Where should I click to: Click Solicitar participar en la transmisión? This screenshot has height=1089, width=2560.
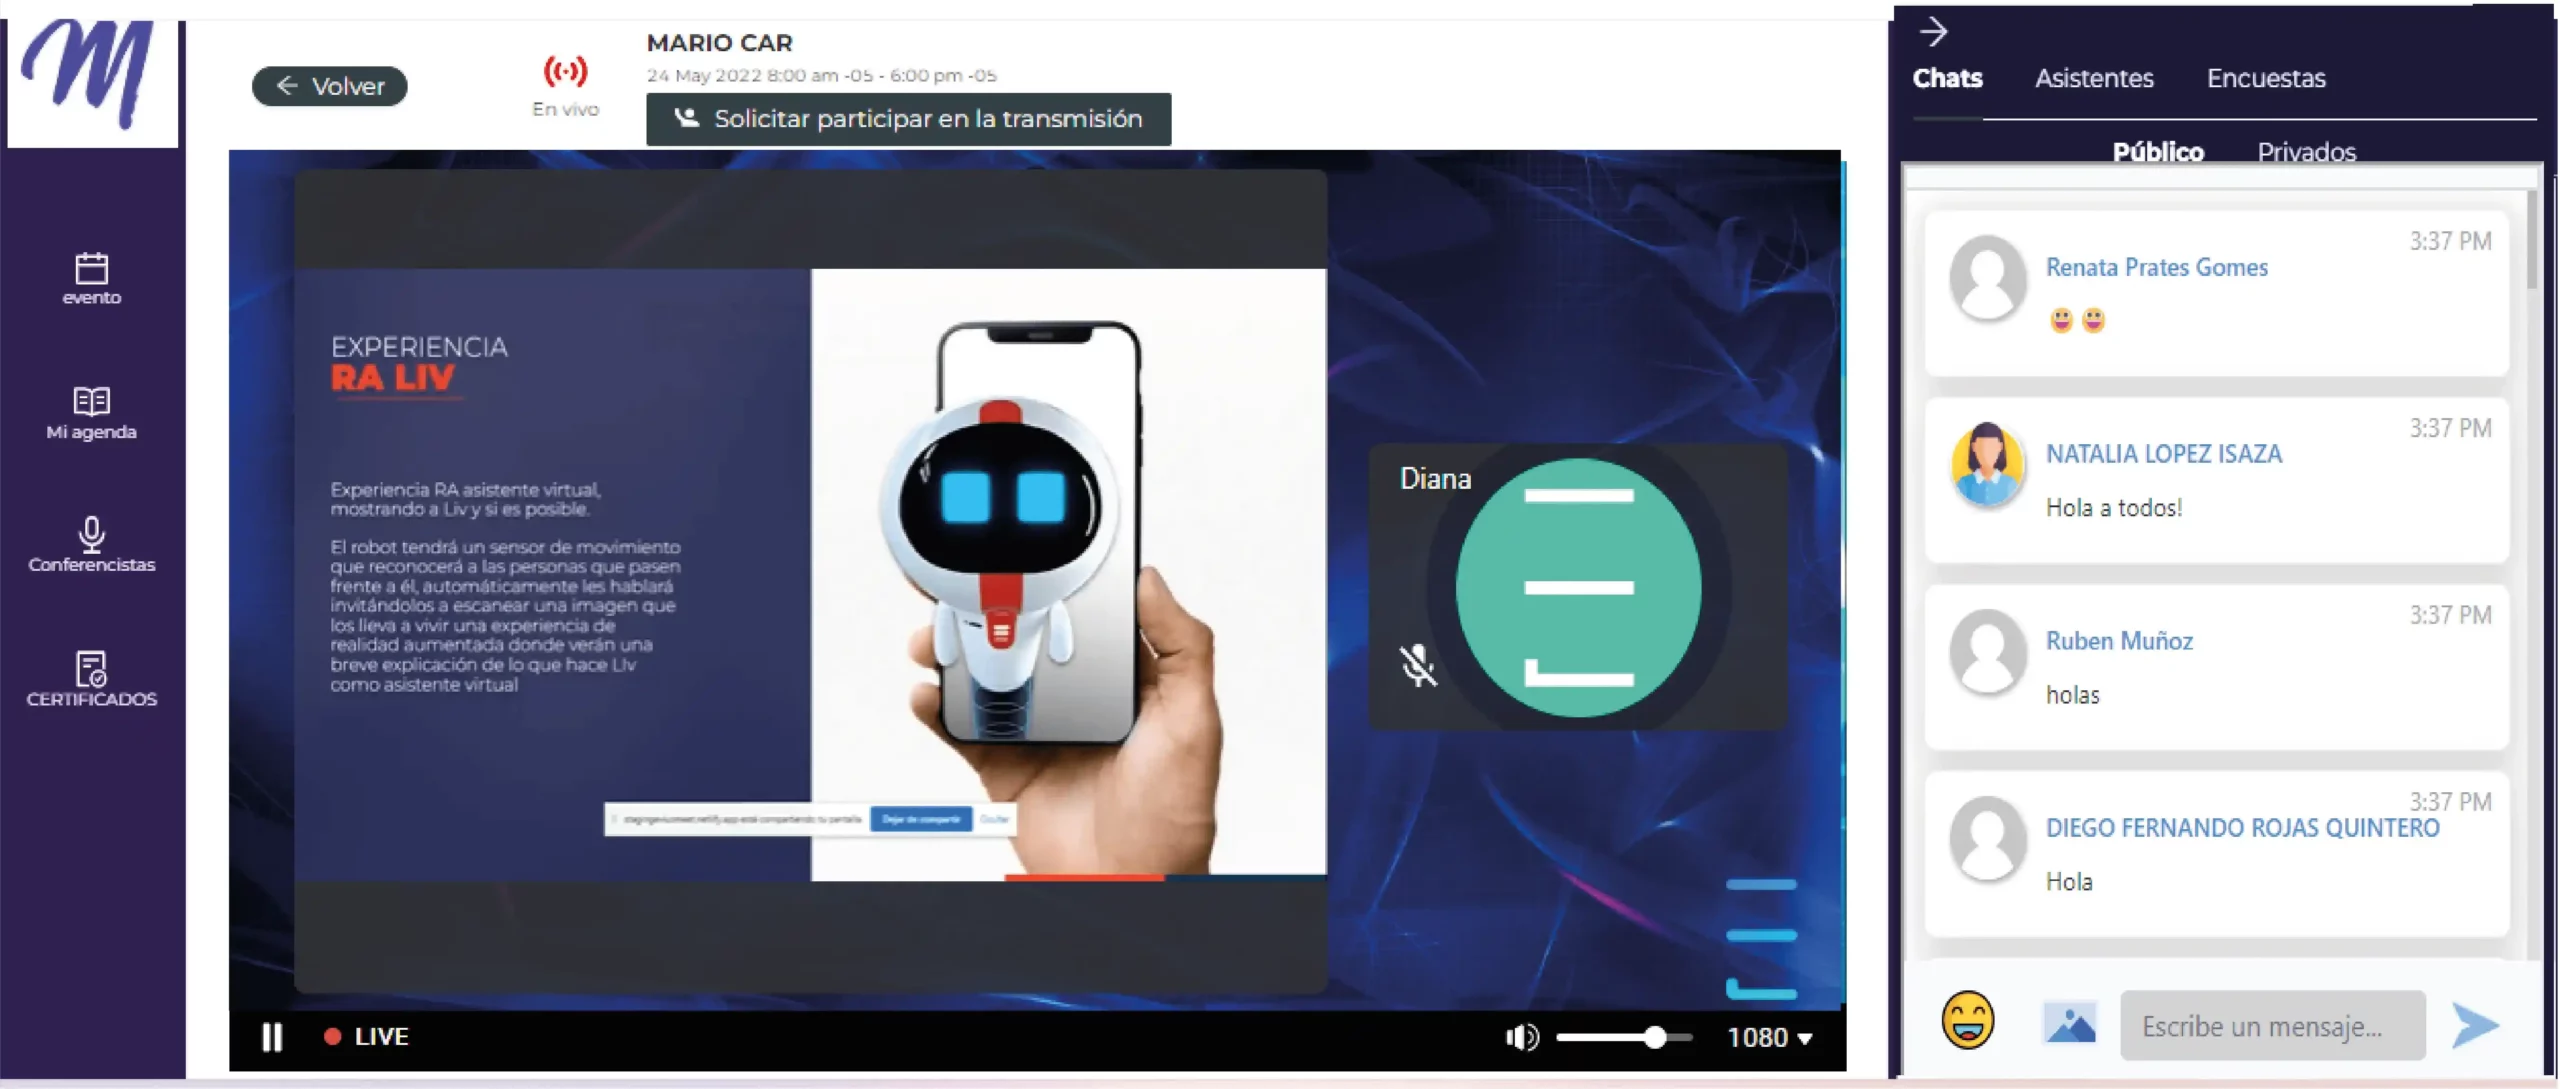coord(908,119)
